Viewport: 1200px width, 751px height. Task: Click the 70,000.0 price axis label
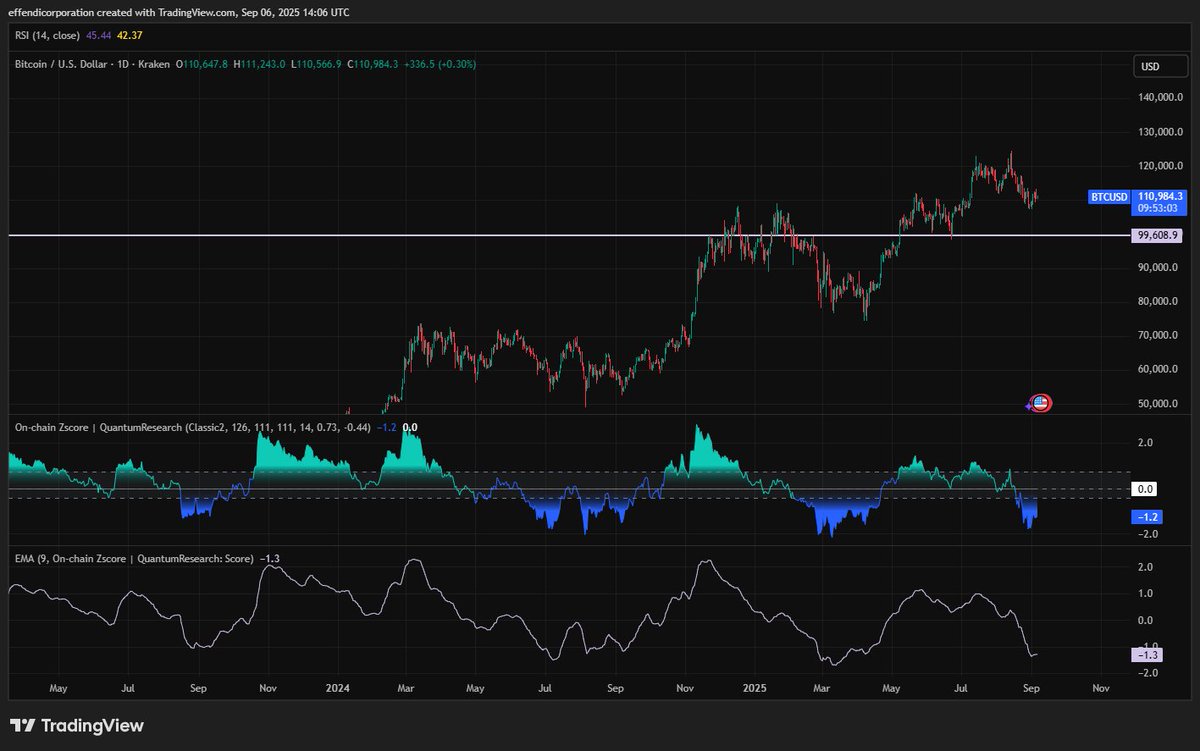[1159, 336]
